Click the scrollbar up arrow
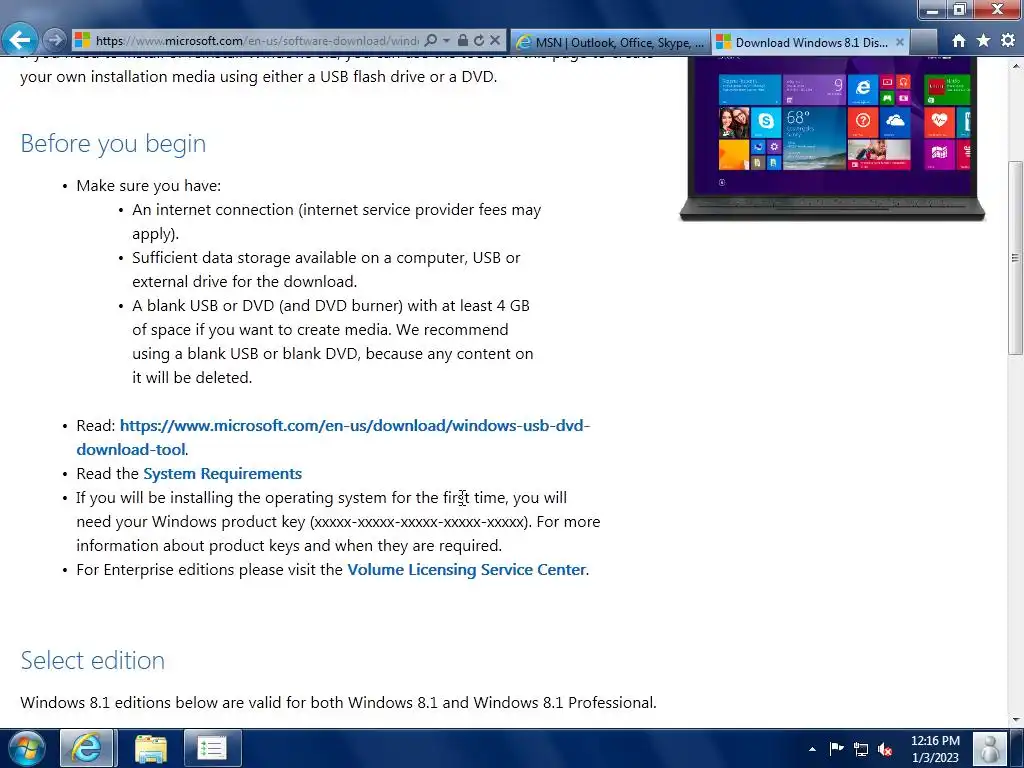1024x768 pixels. (x=1015, y=65)
